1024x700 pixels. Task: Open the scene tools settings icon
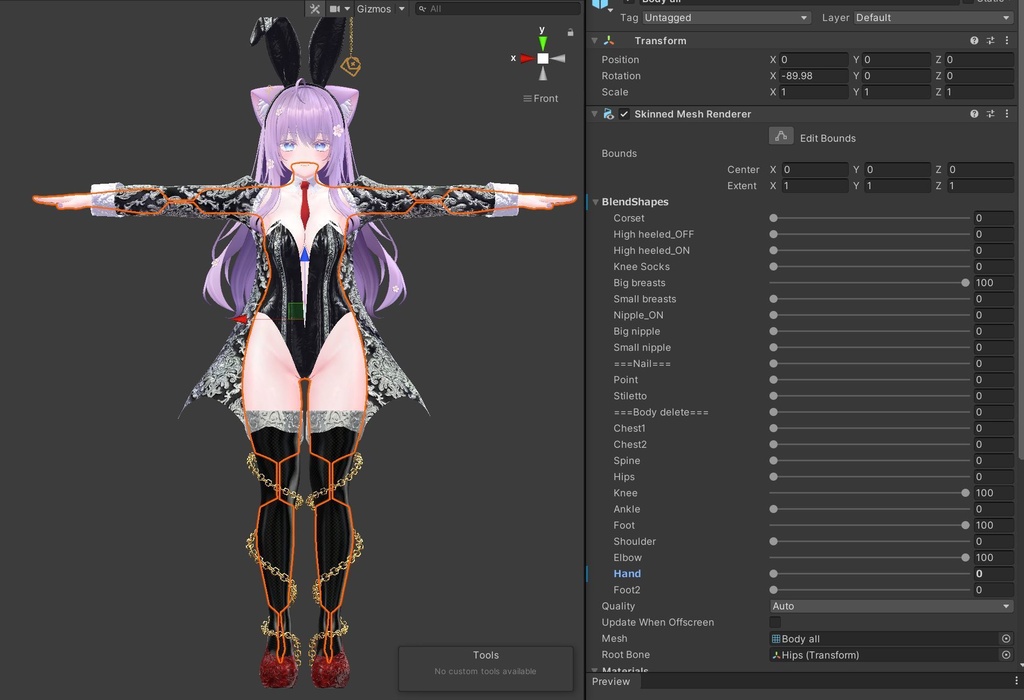click(x=314, y=9)
